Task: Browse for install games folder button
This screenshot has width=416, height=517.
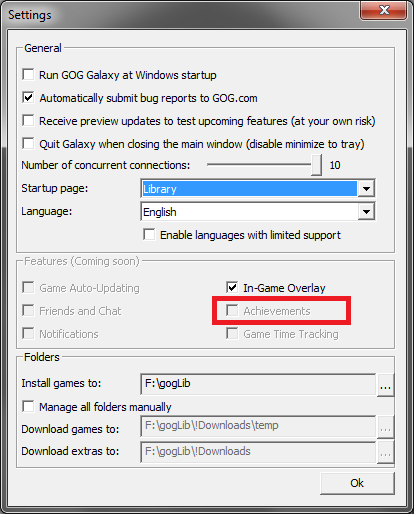Action: [385, 385]
